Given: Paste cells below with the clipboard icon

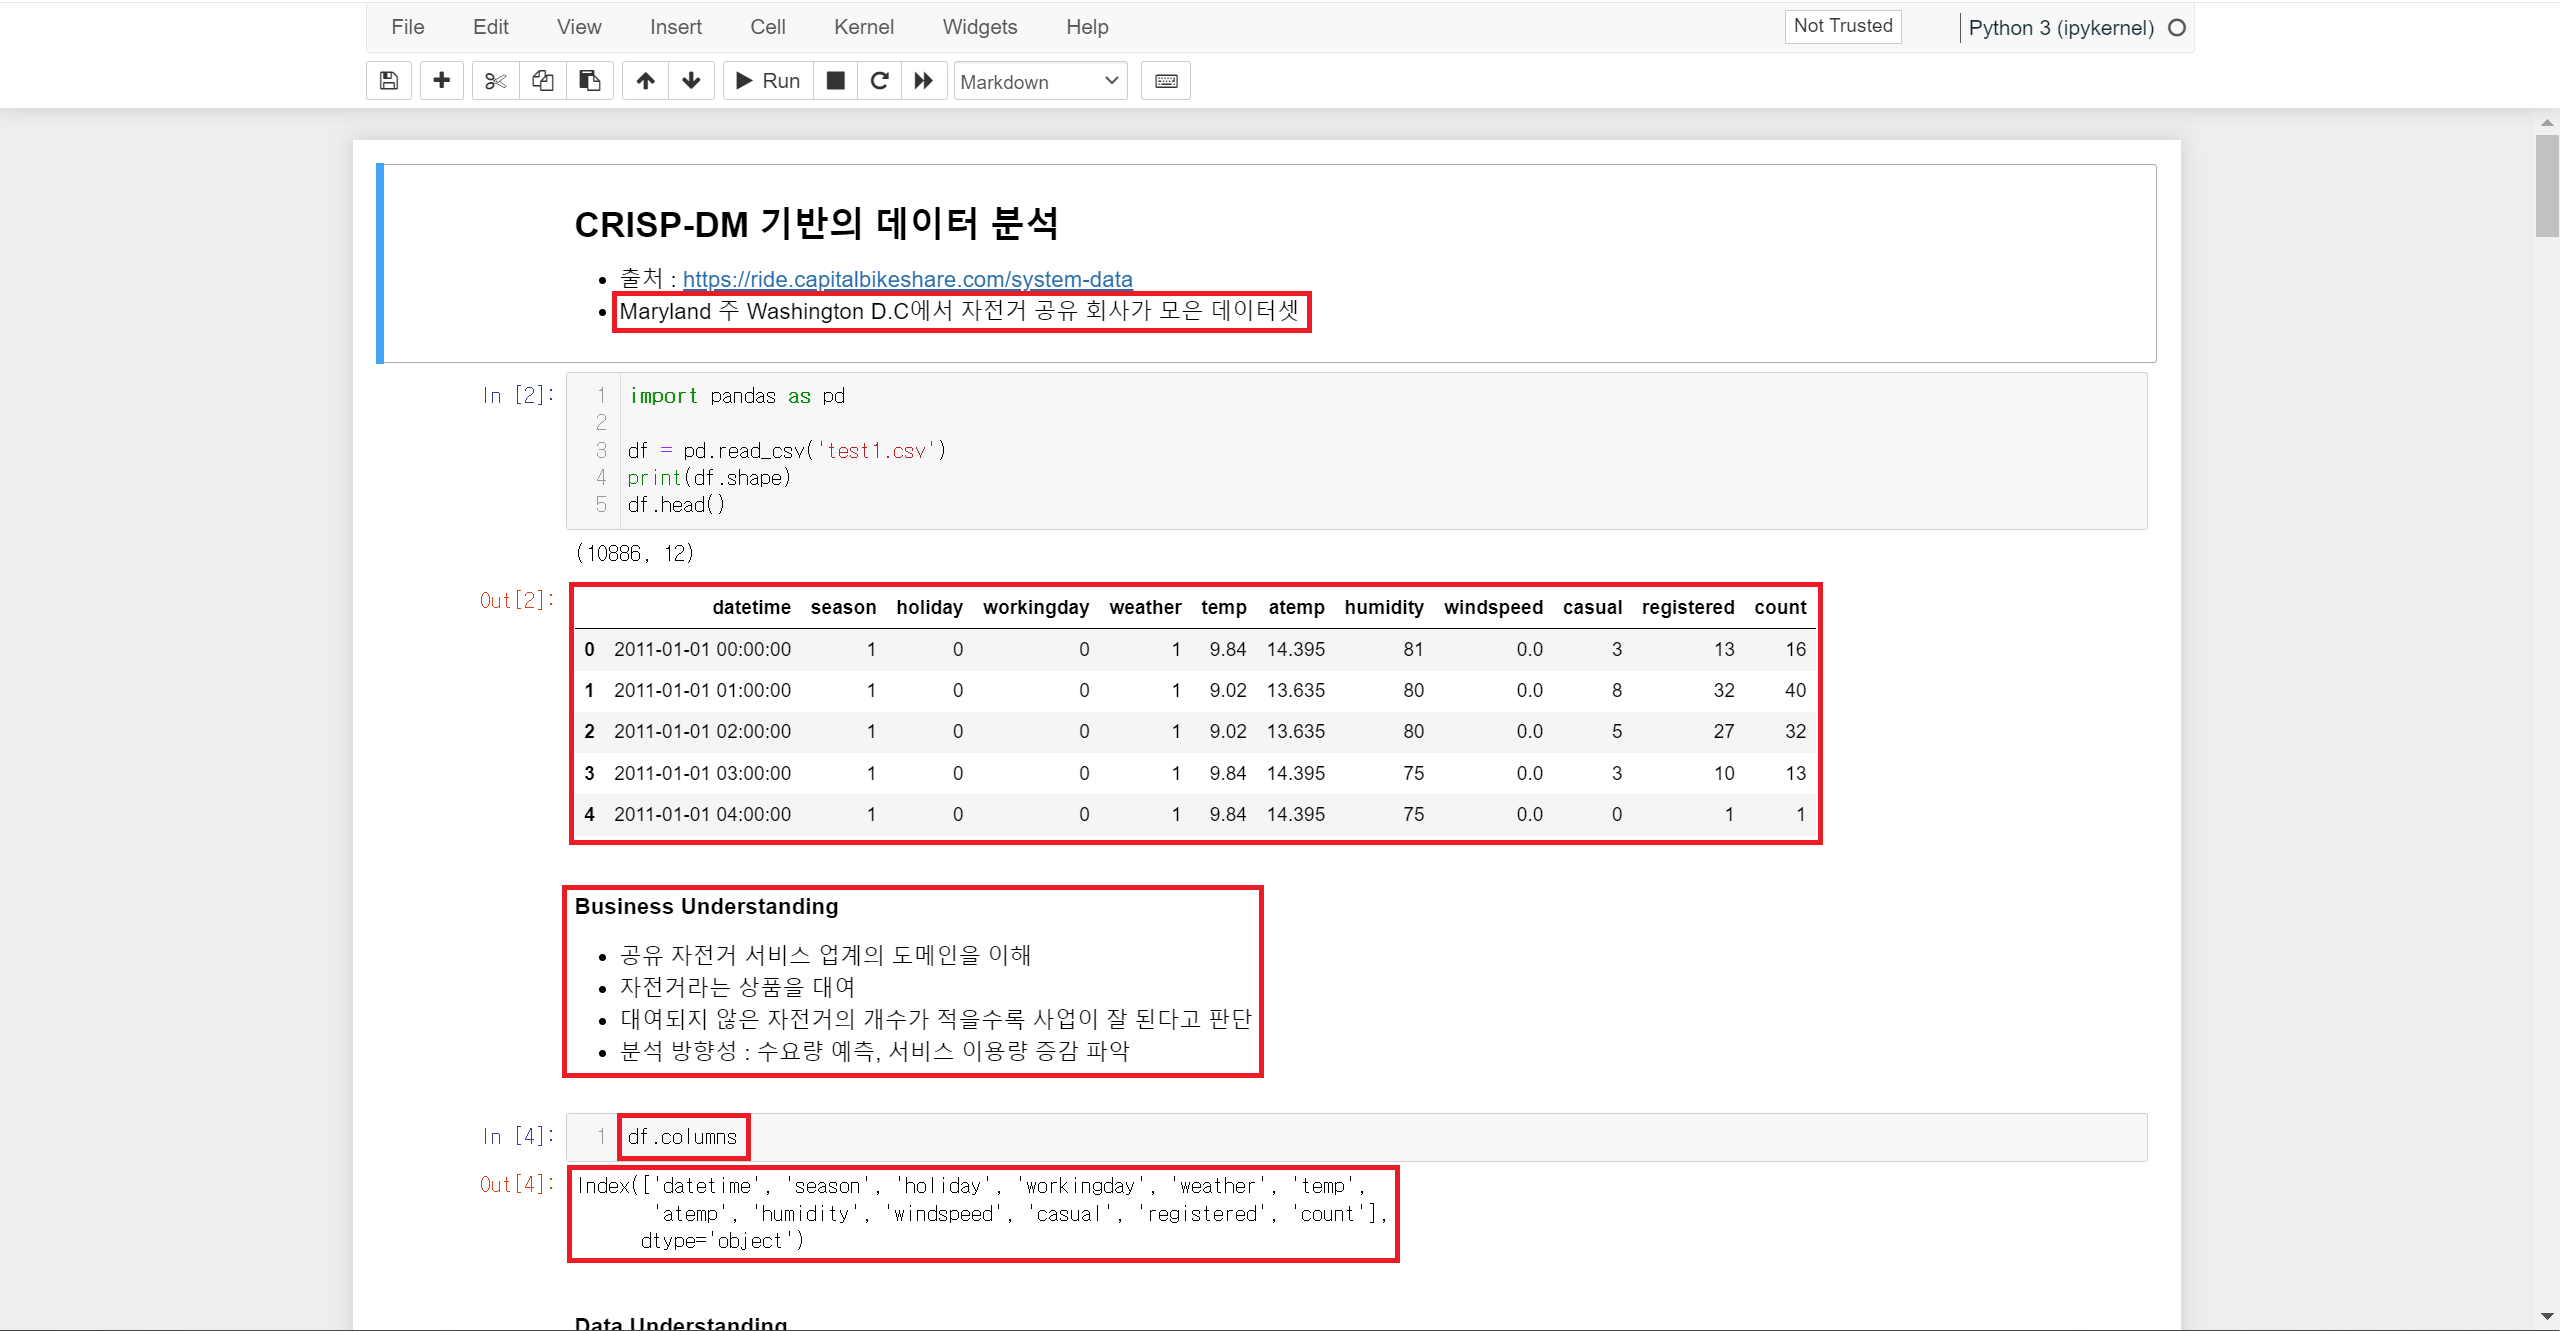Looking at the screenshot, I should pos(590,81).
